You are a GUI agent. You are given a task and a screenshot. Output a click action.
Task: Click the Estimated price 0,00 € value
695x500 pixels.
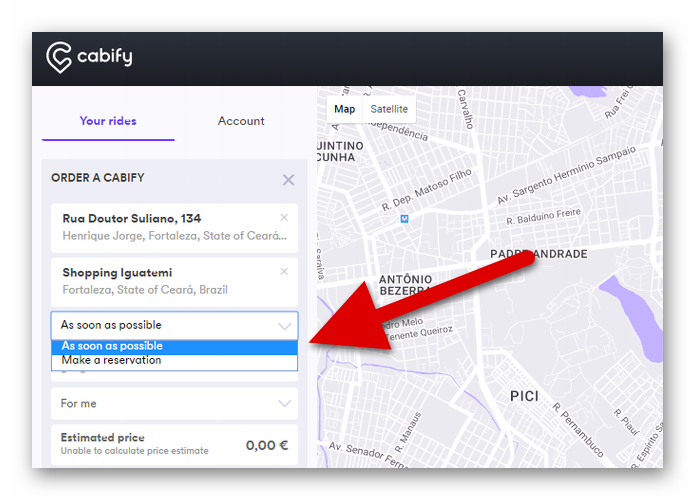click(x=267, y=445)
